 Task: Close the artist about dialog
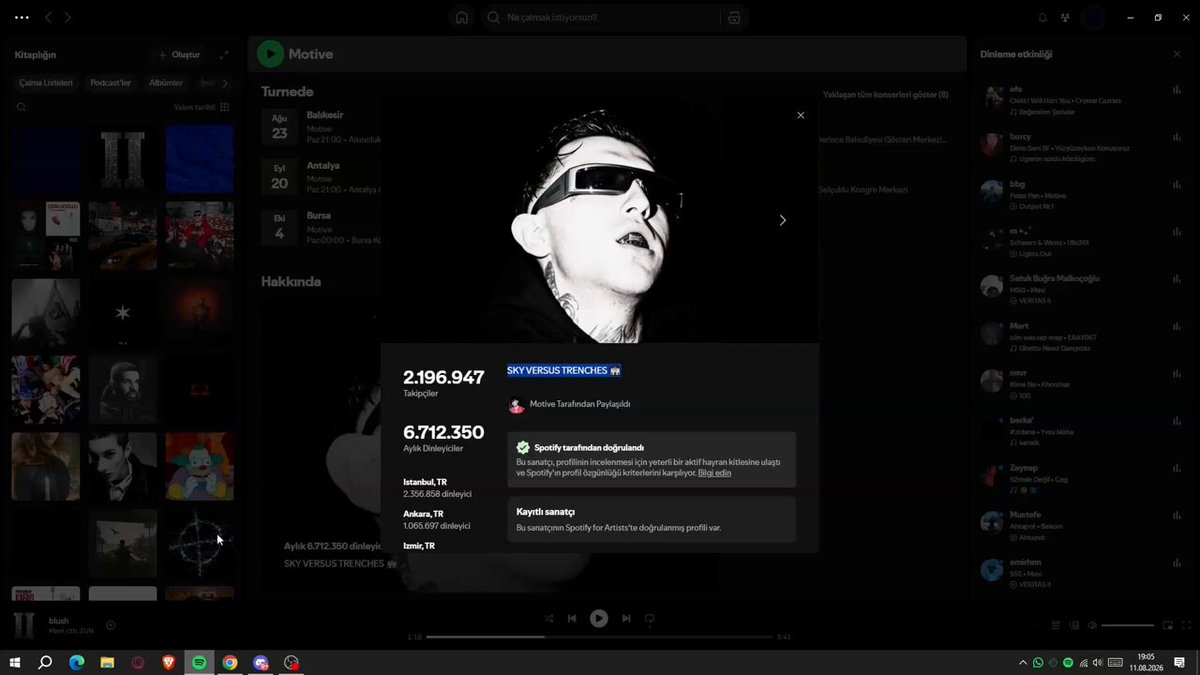[x=800, y=115]
